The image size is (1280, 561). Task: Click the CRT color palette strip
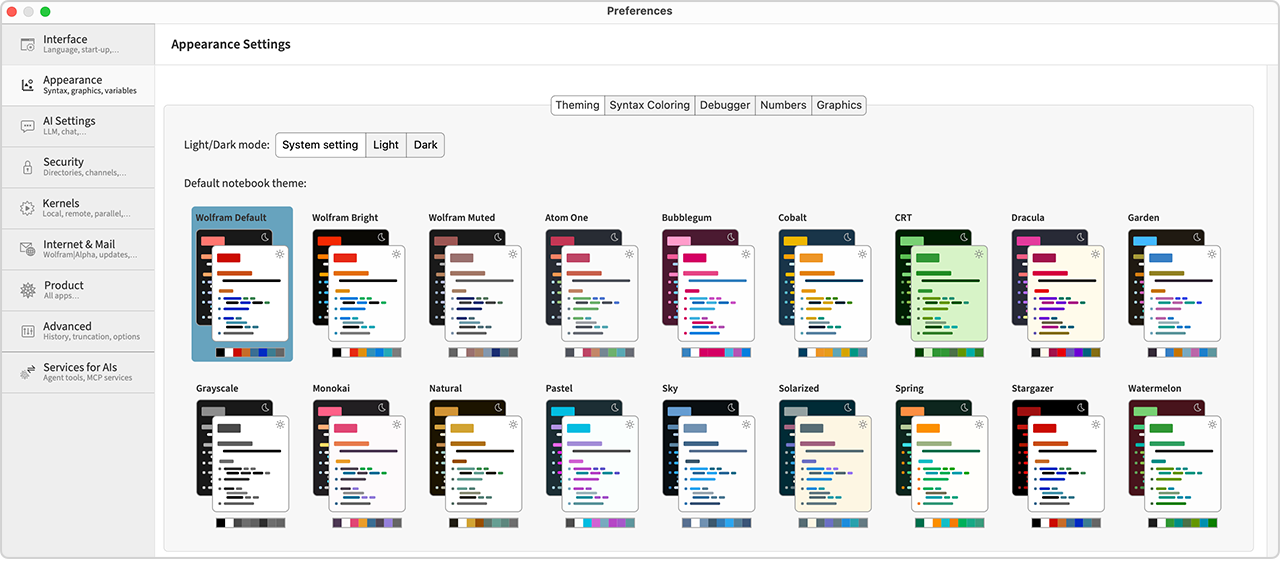[949, 353]
